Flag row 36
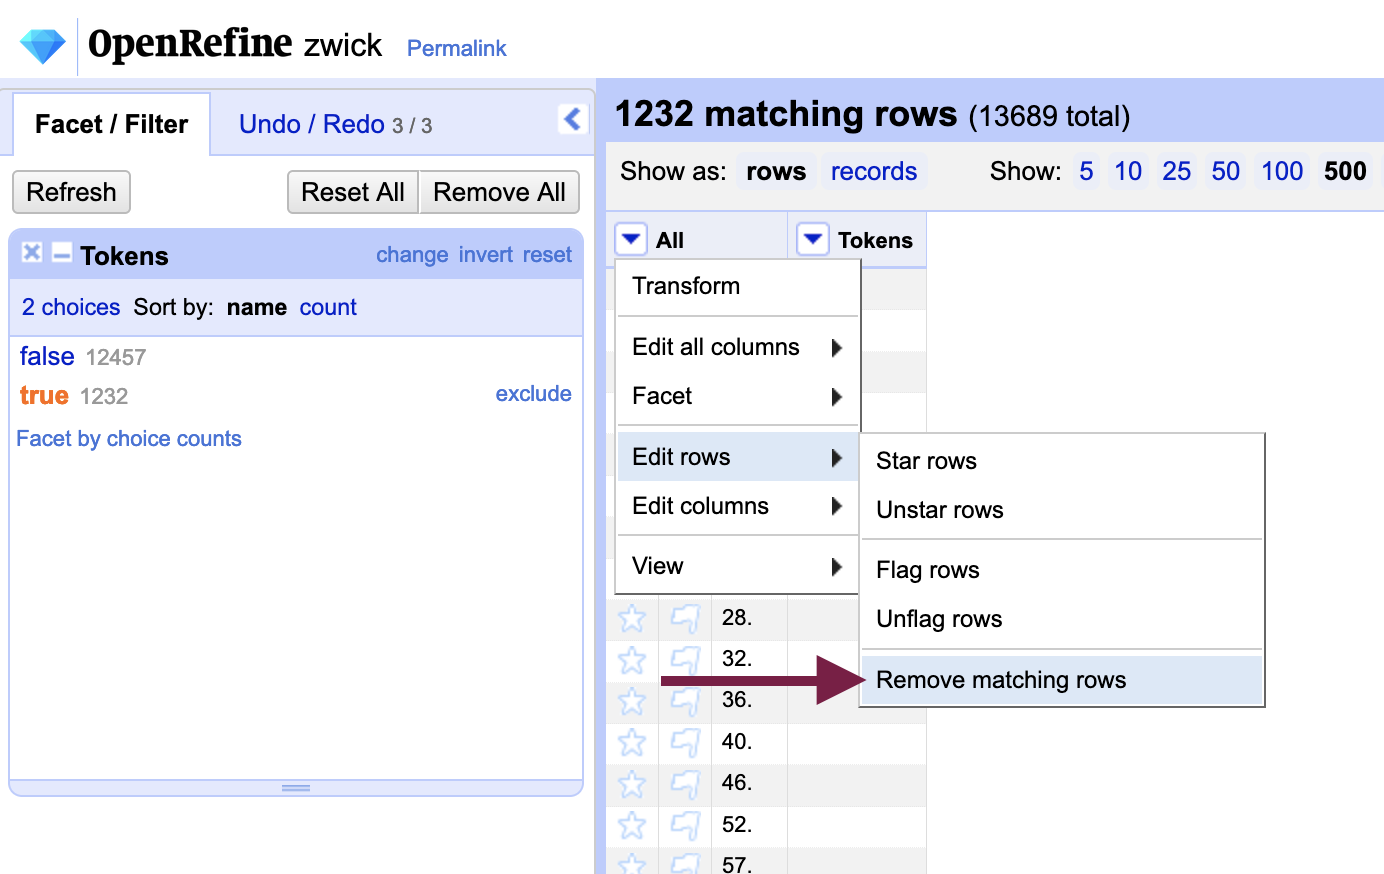The image size is (1384, 874). click(x=685, y=701)
